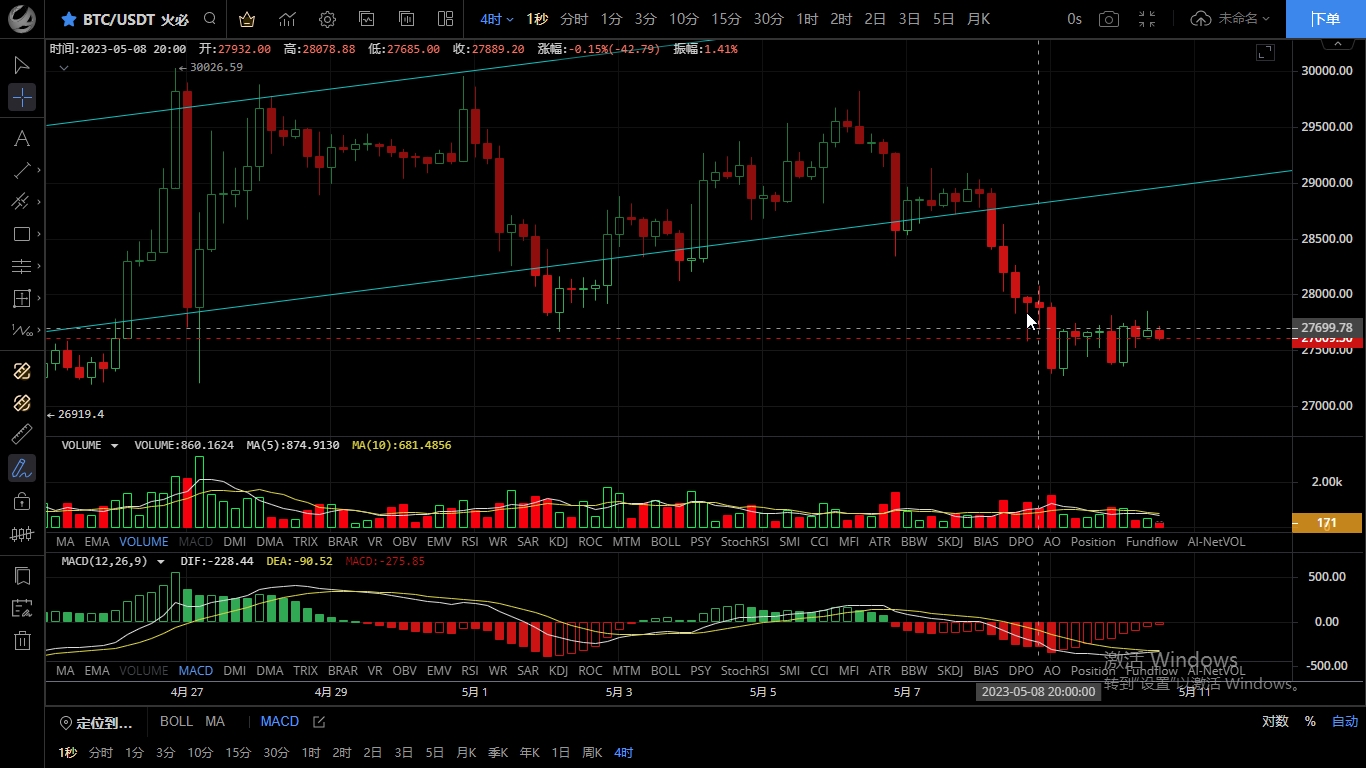
Task: Click the trash icon to delete drawings
Action: point(22,641)
